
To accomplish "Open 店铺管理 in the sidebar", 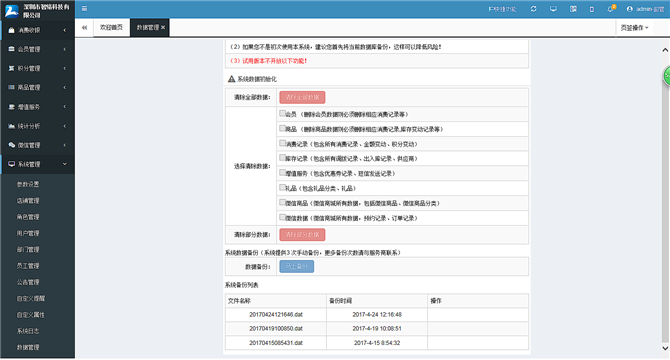I will [x=28, y=200].
